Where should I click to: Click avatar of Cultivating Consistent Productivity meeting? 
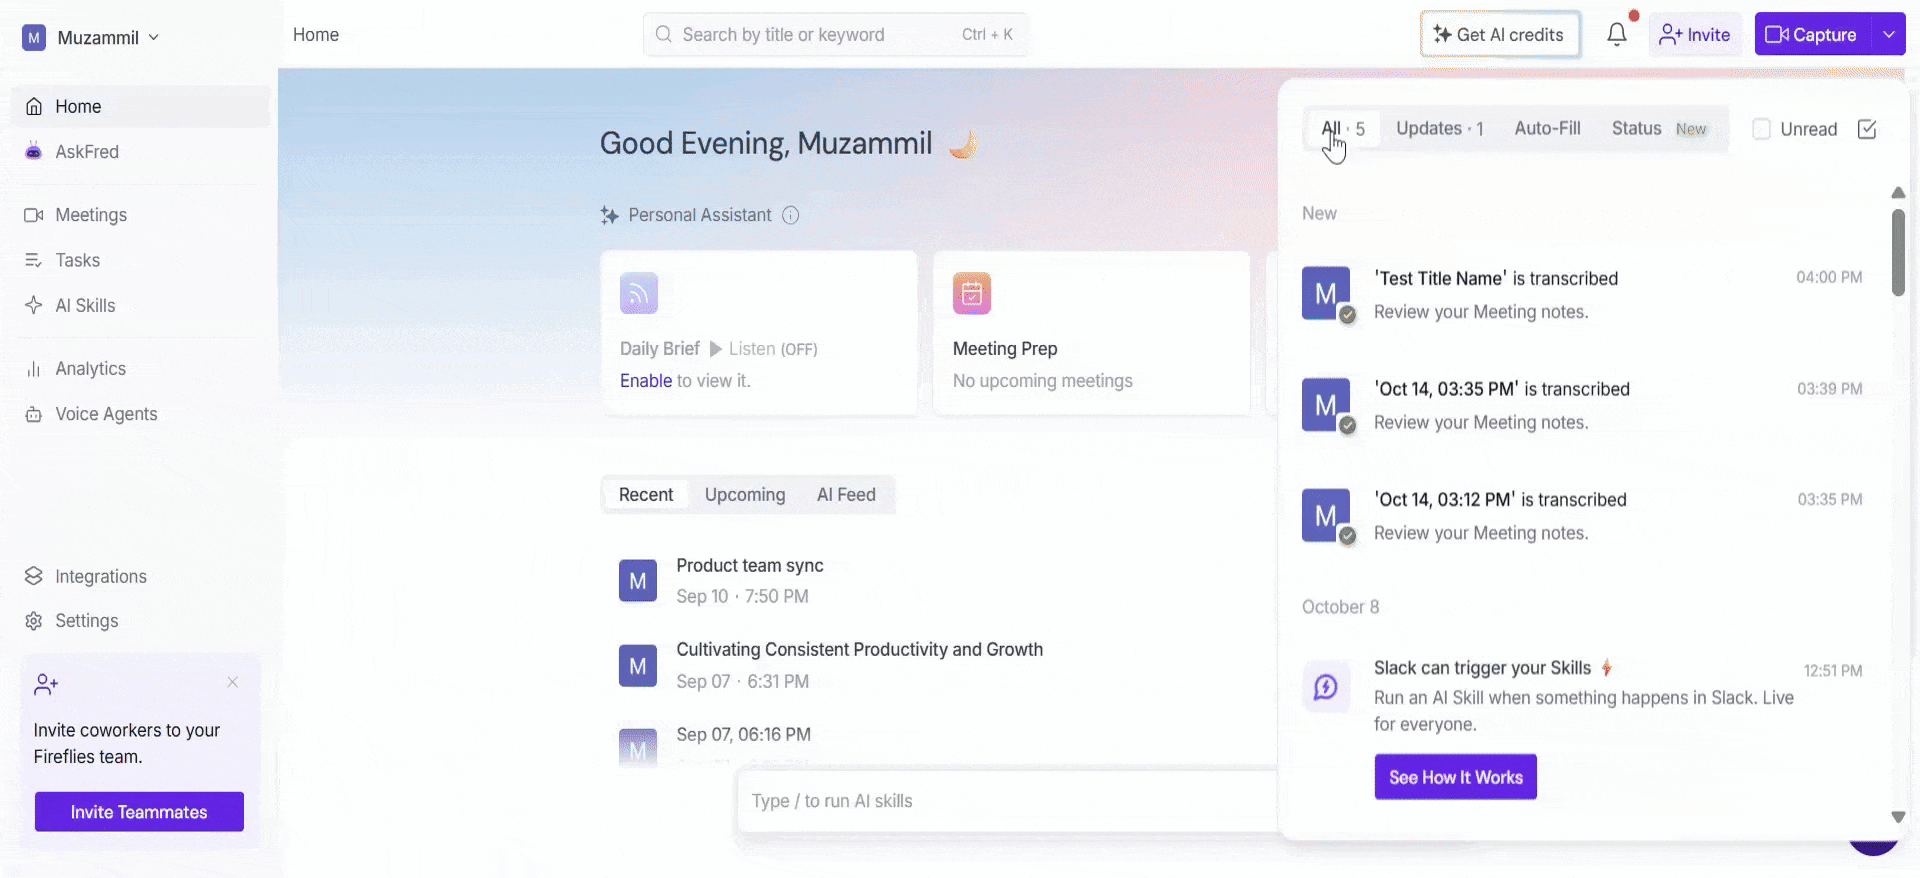click(x=638, y=666)
